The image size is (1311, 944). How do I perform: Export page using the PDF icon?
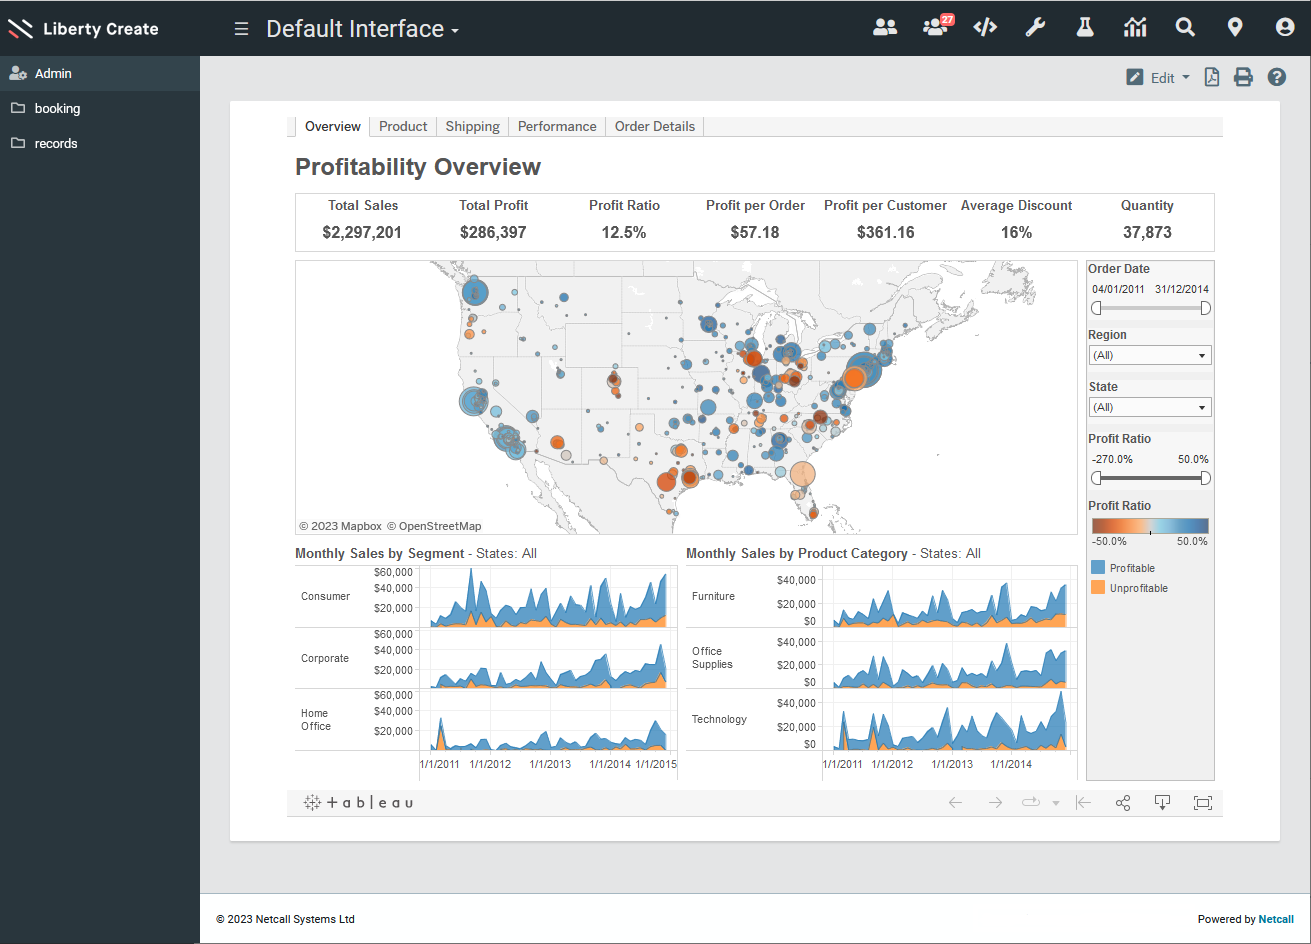tap(1211, 77)
